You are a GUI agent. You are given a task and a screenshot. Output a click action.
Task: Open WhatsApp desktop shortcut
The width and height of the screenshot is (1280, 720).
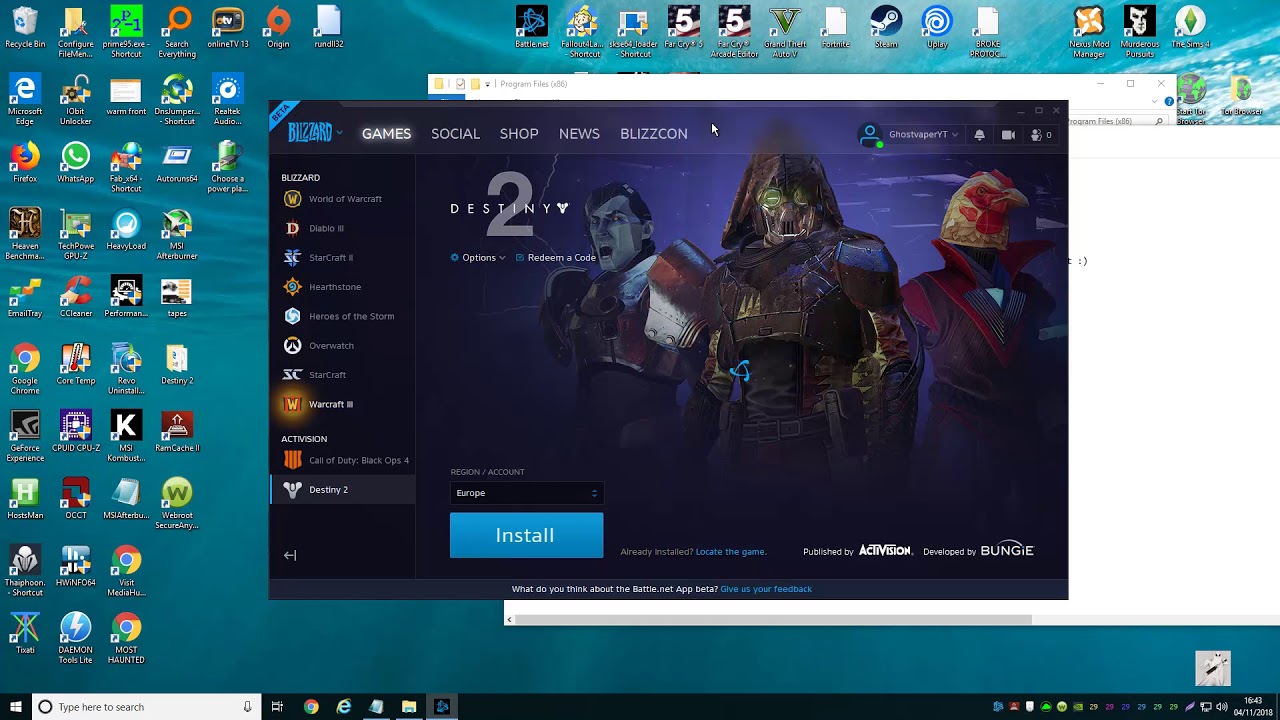(x=76, y=162)
